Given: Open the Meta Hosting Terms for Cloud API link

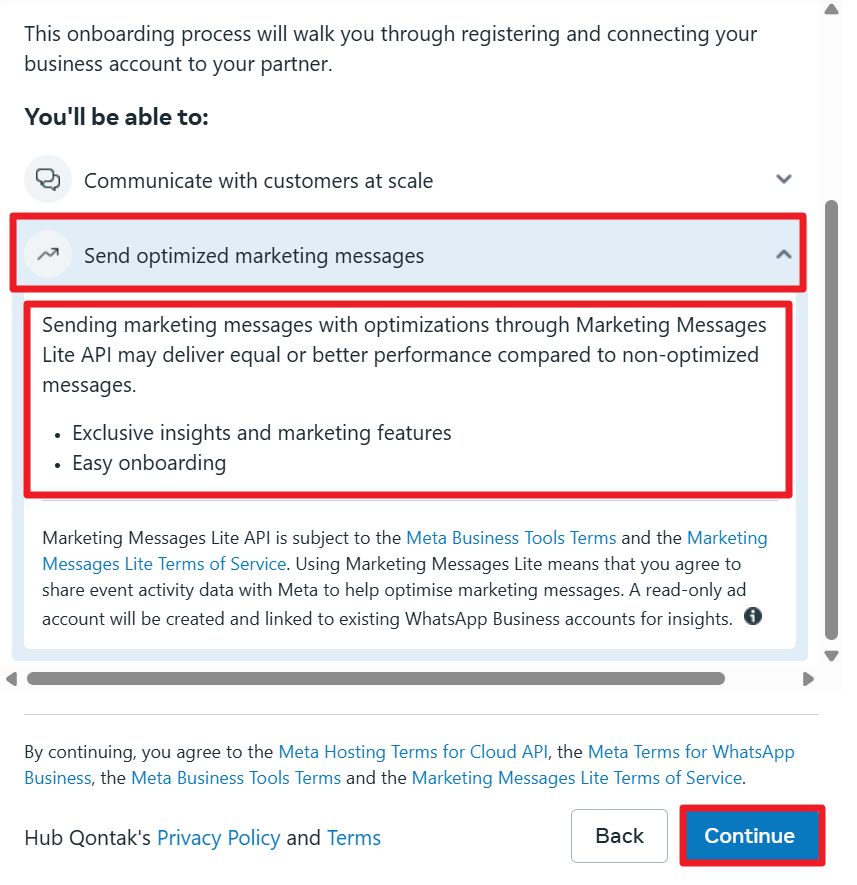Looking at the screenshot, I should point(413,752).
